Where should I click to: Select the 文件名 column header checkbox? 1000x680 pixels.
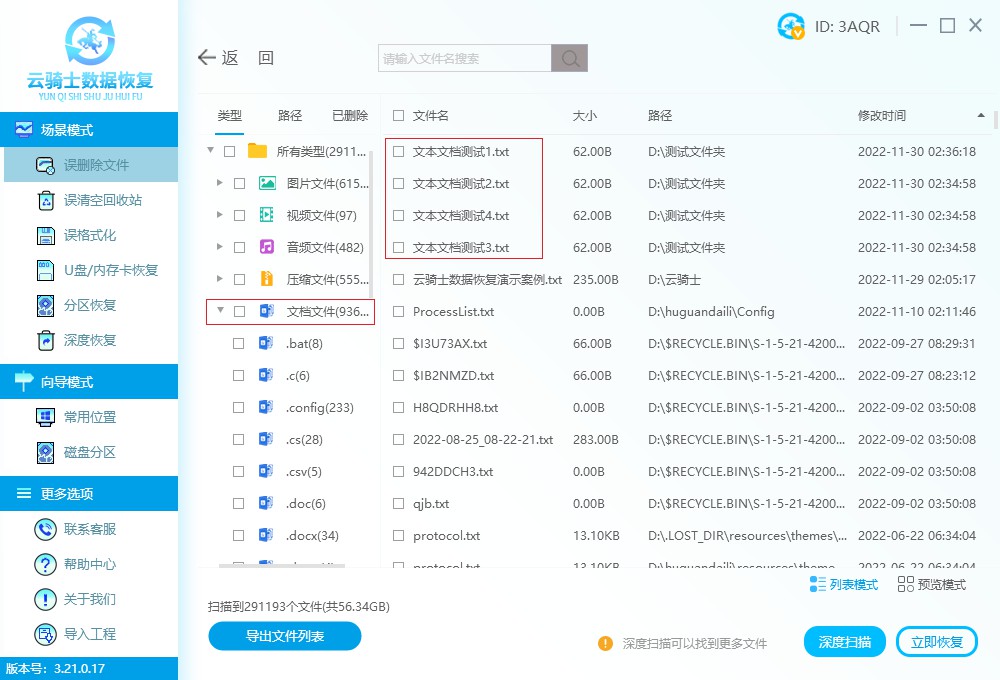click(397, 115)
